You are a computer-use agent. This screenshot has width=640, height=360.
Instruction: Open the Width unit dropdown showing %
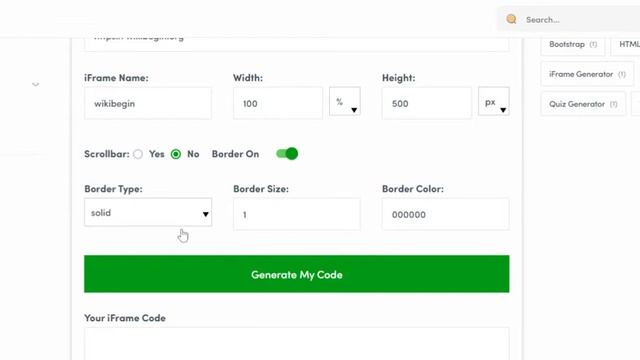point(345,102)
